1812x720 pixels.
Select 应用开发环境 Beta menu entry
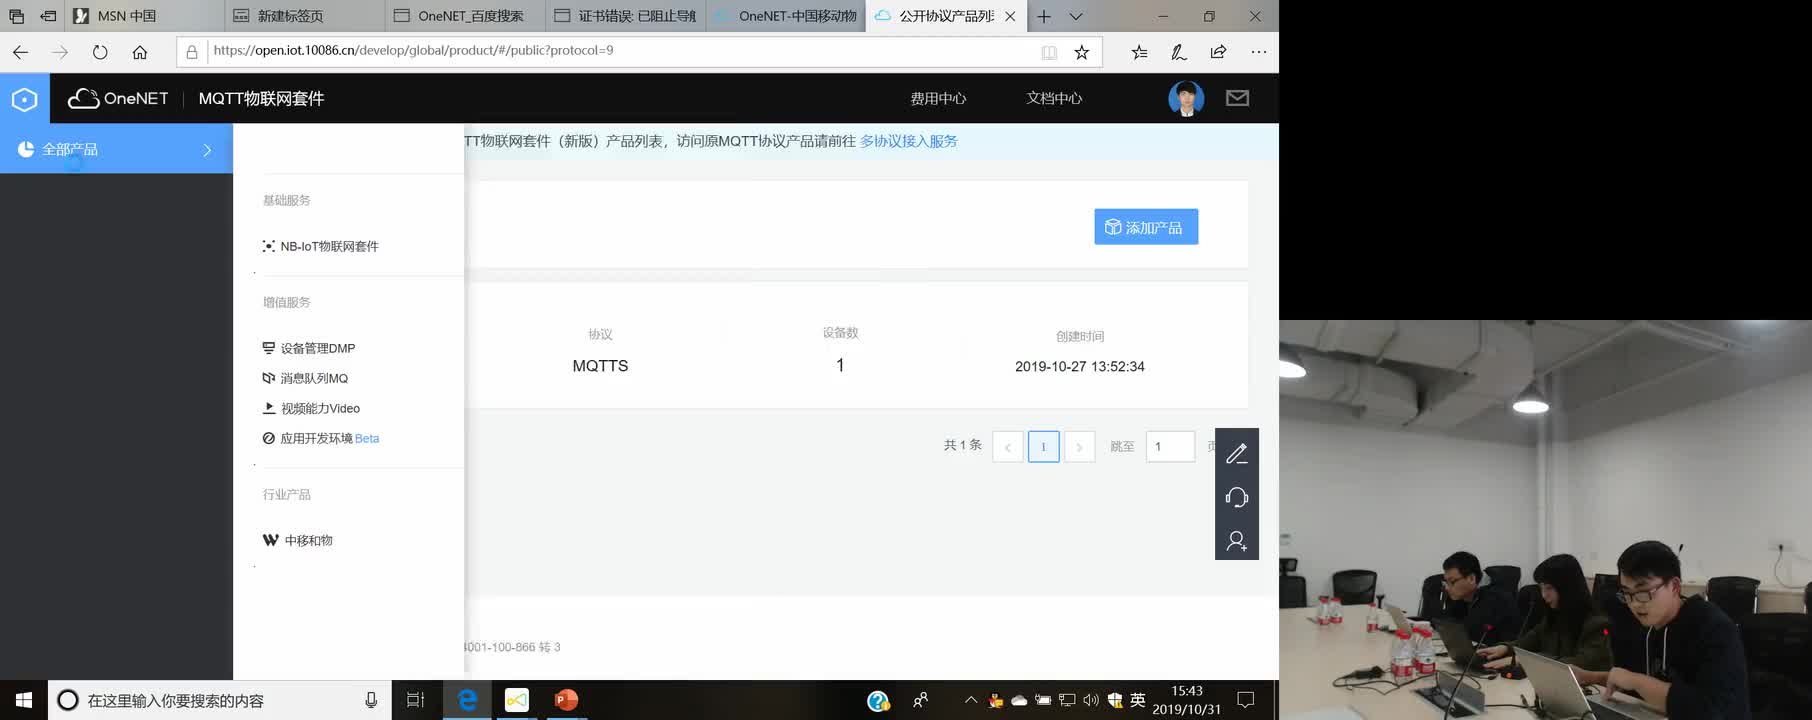(320, 438)
